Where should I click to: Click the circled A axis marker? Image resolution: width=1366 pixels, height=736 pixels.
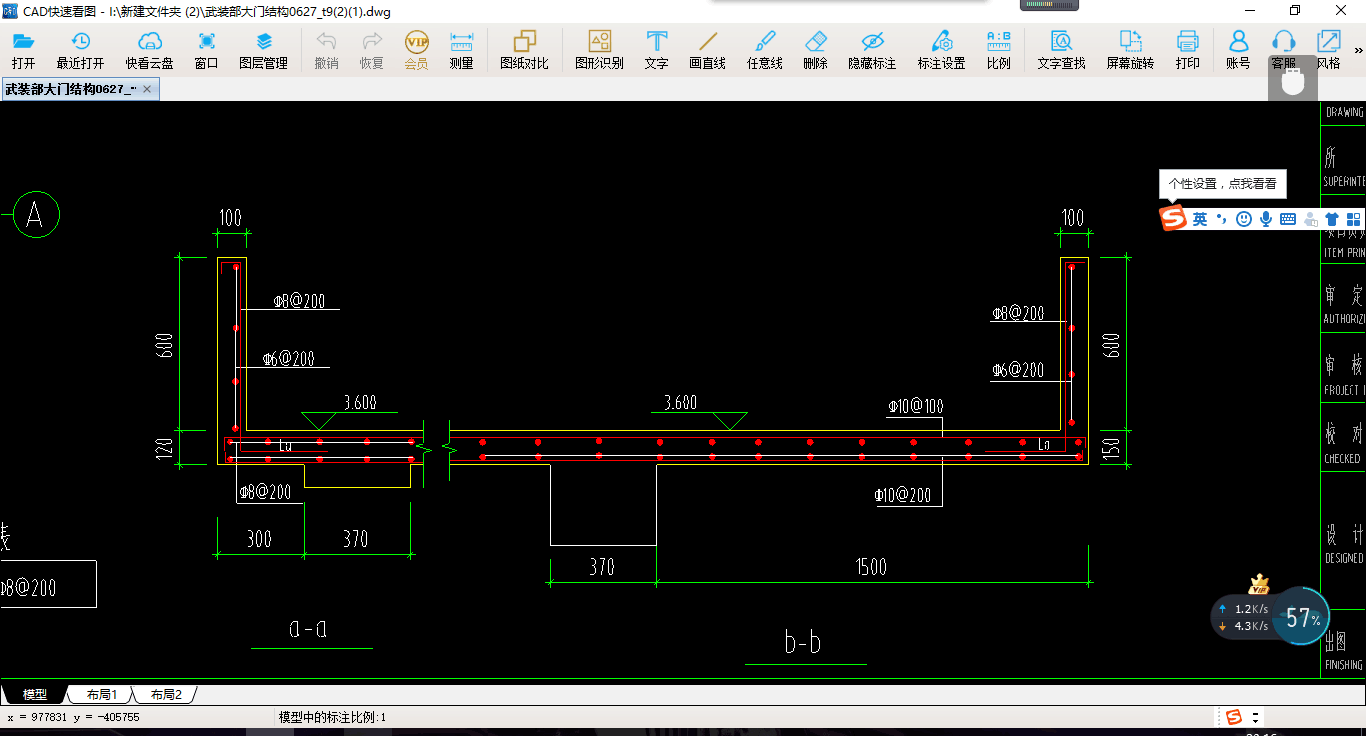point(36,214)
